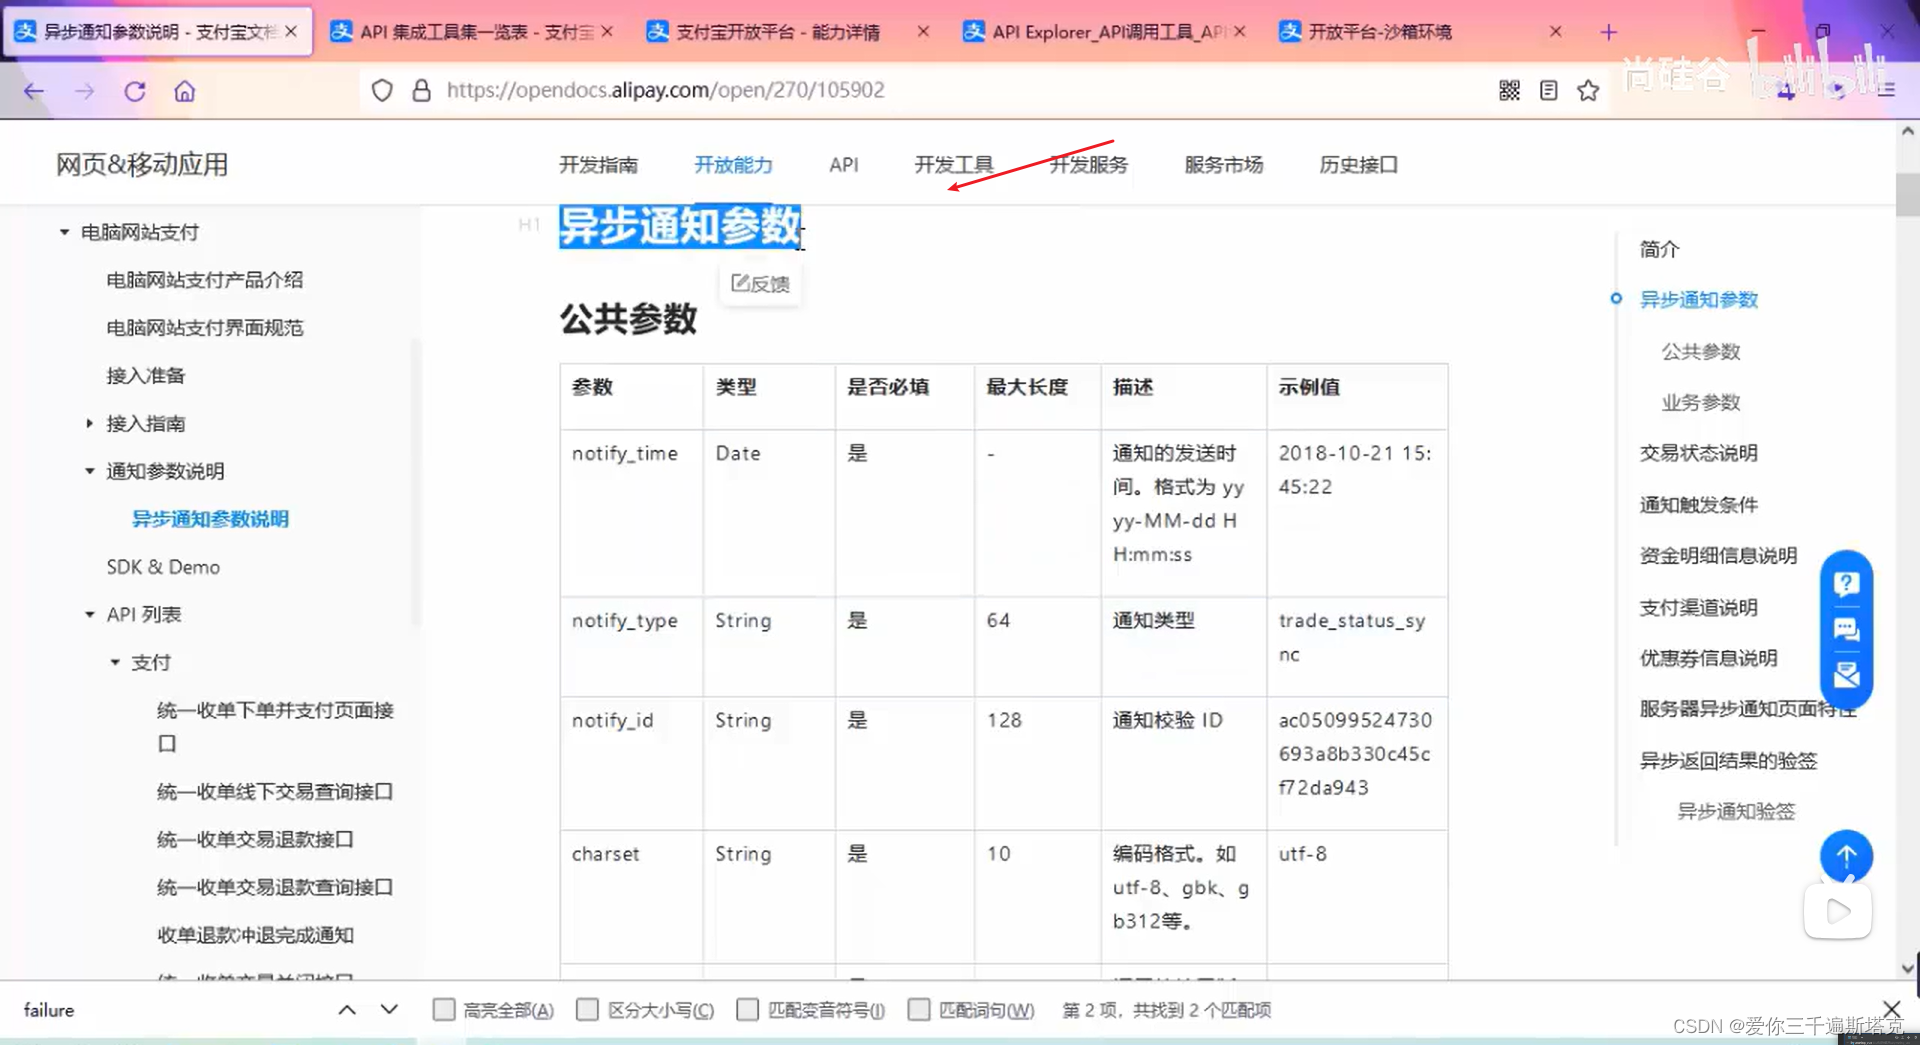Jump back to top with blue arrow button
1920x1045 pixels.
coord(1846,856)
